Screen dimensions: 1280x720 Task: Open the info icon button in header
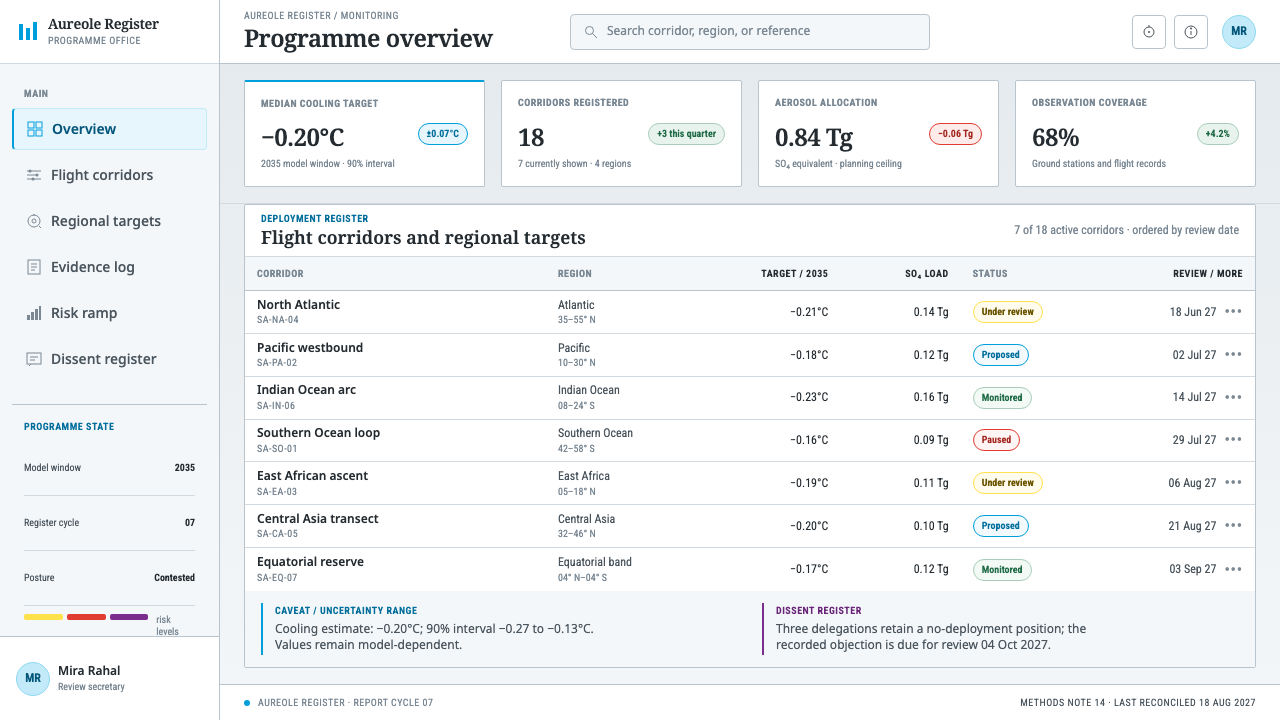(x=1191, y=31)
